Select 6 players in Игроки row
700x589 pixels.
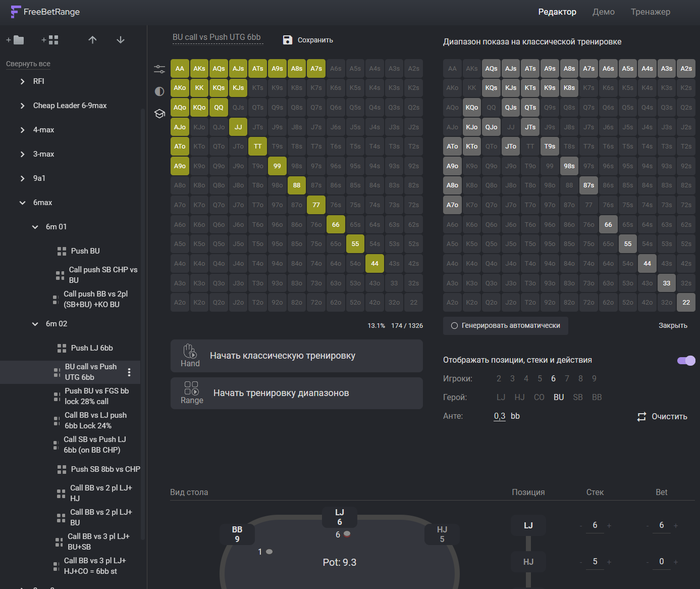click(553, 379)
